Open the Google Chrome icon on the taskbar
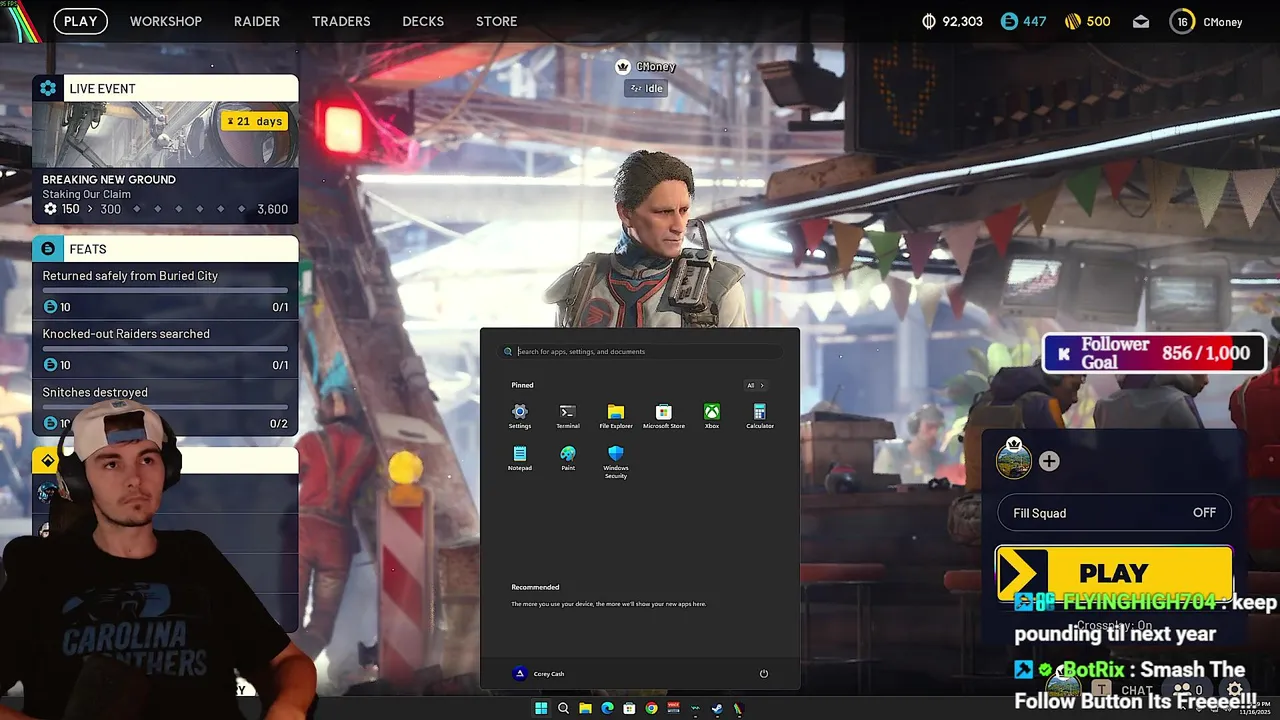The height and width of the screenshot is (720, 1280). click(651, 708)
